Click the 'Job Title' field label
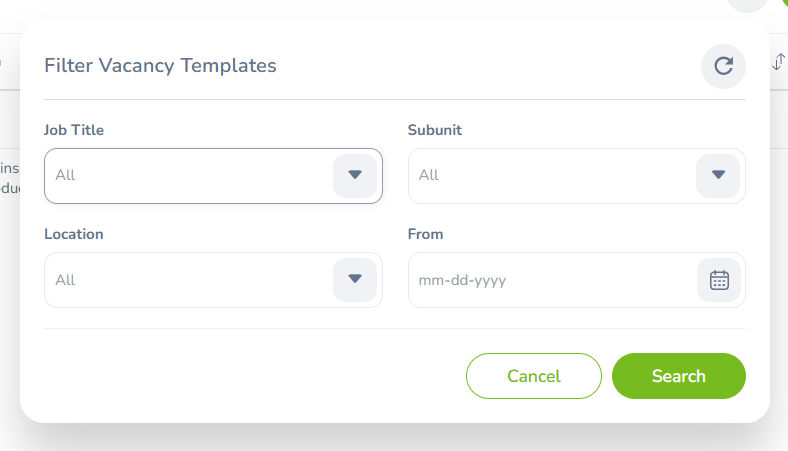Viewport: 788px width, 451px height. tap(74, 130)
